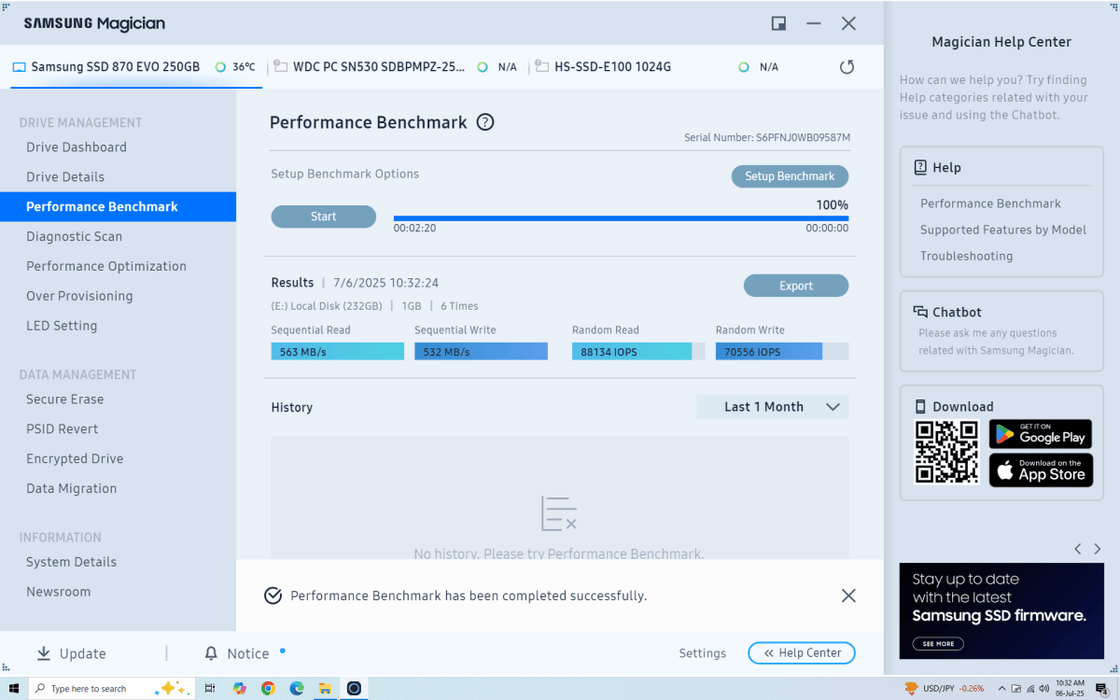The image size is (1120, 700).
Task: Click the Google Play download badge
Action: click(1040, 434)
